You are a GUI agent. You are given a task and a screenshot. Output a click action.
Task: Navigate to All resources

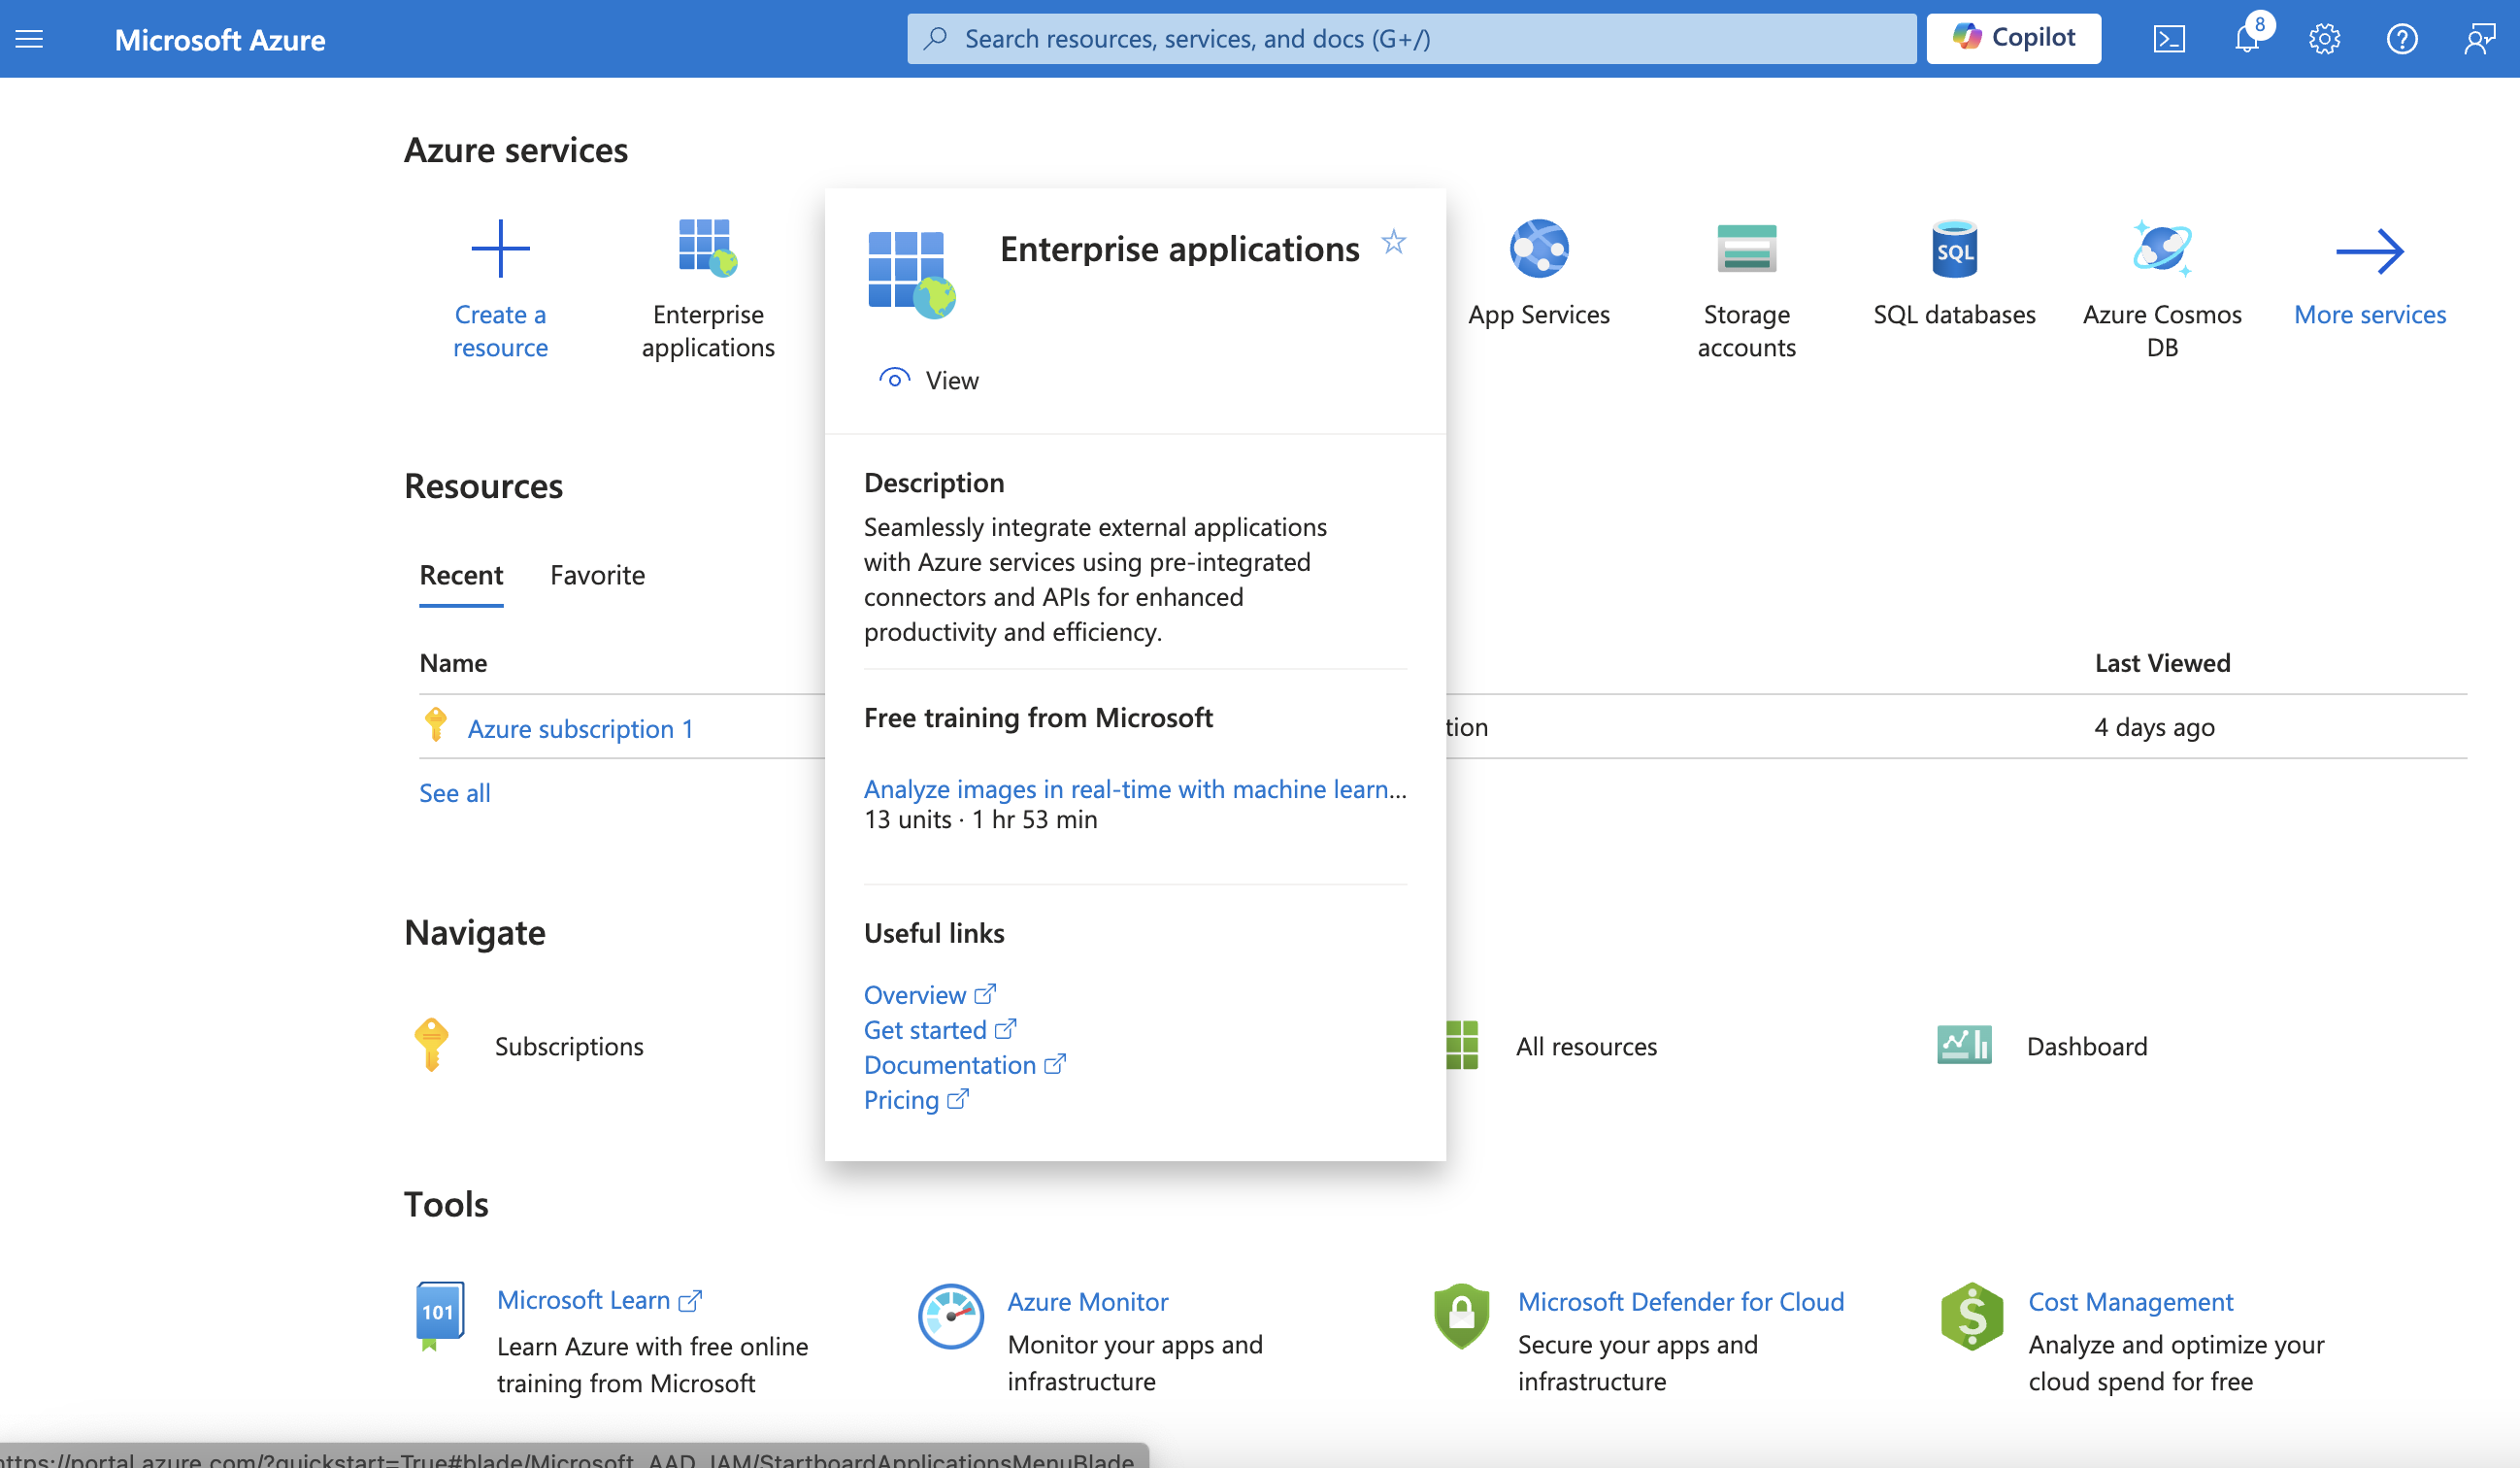point(1586,1046)
